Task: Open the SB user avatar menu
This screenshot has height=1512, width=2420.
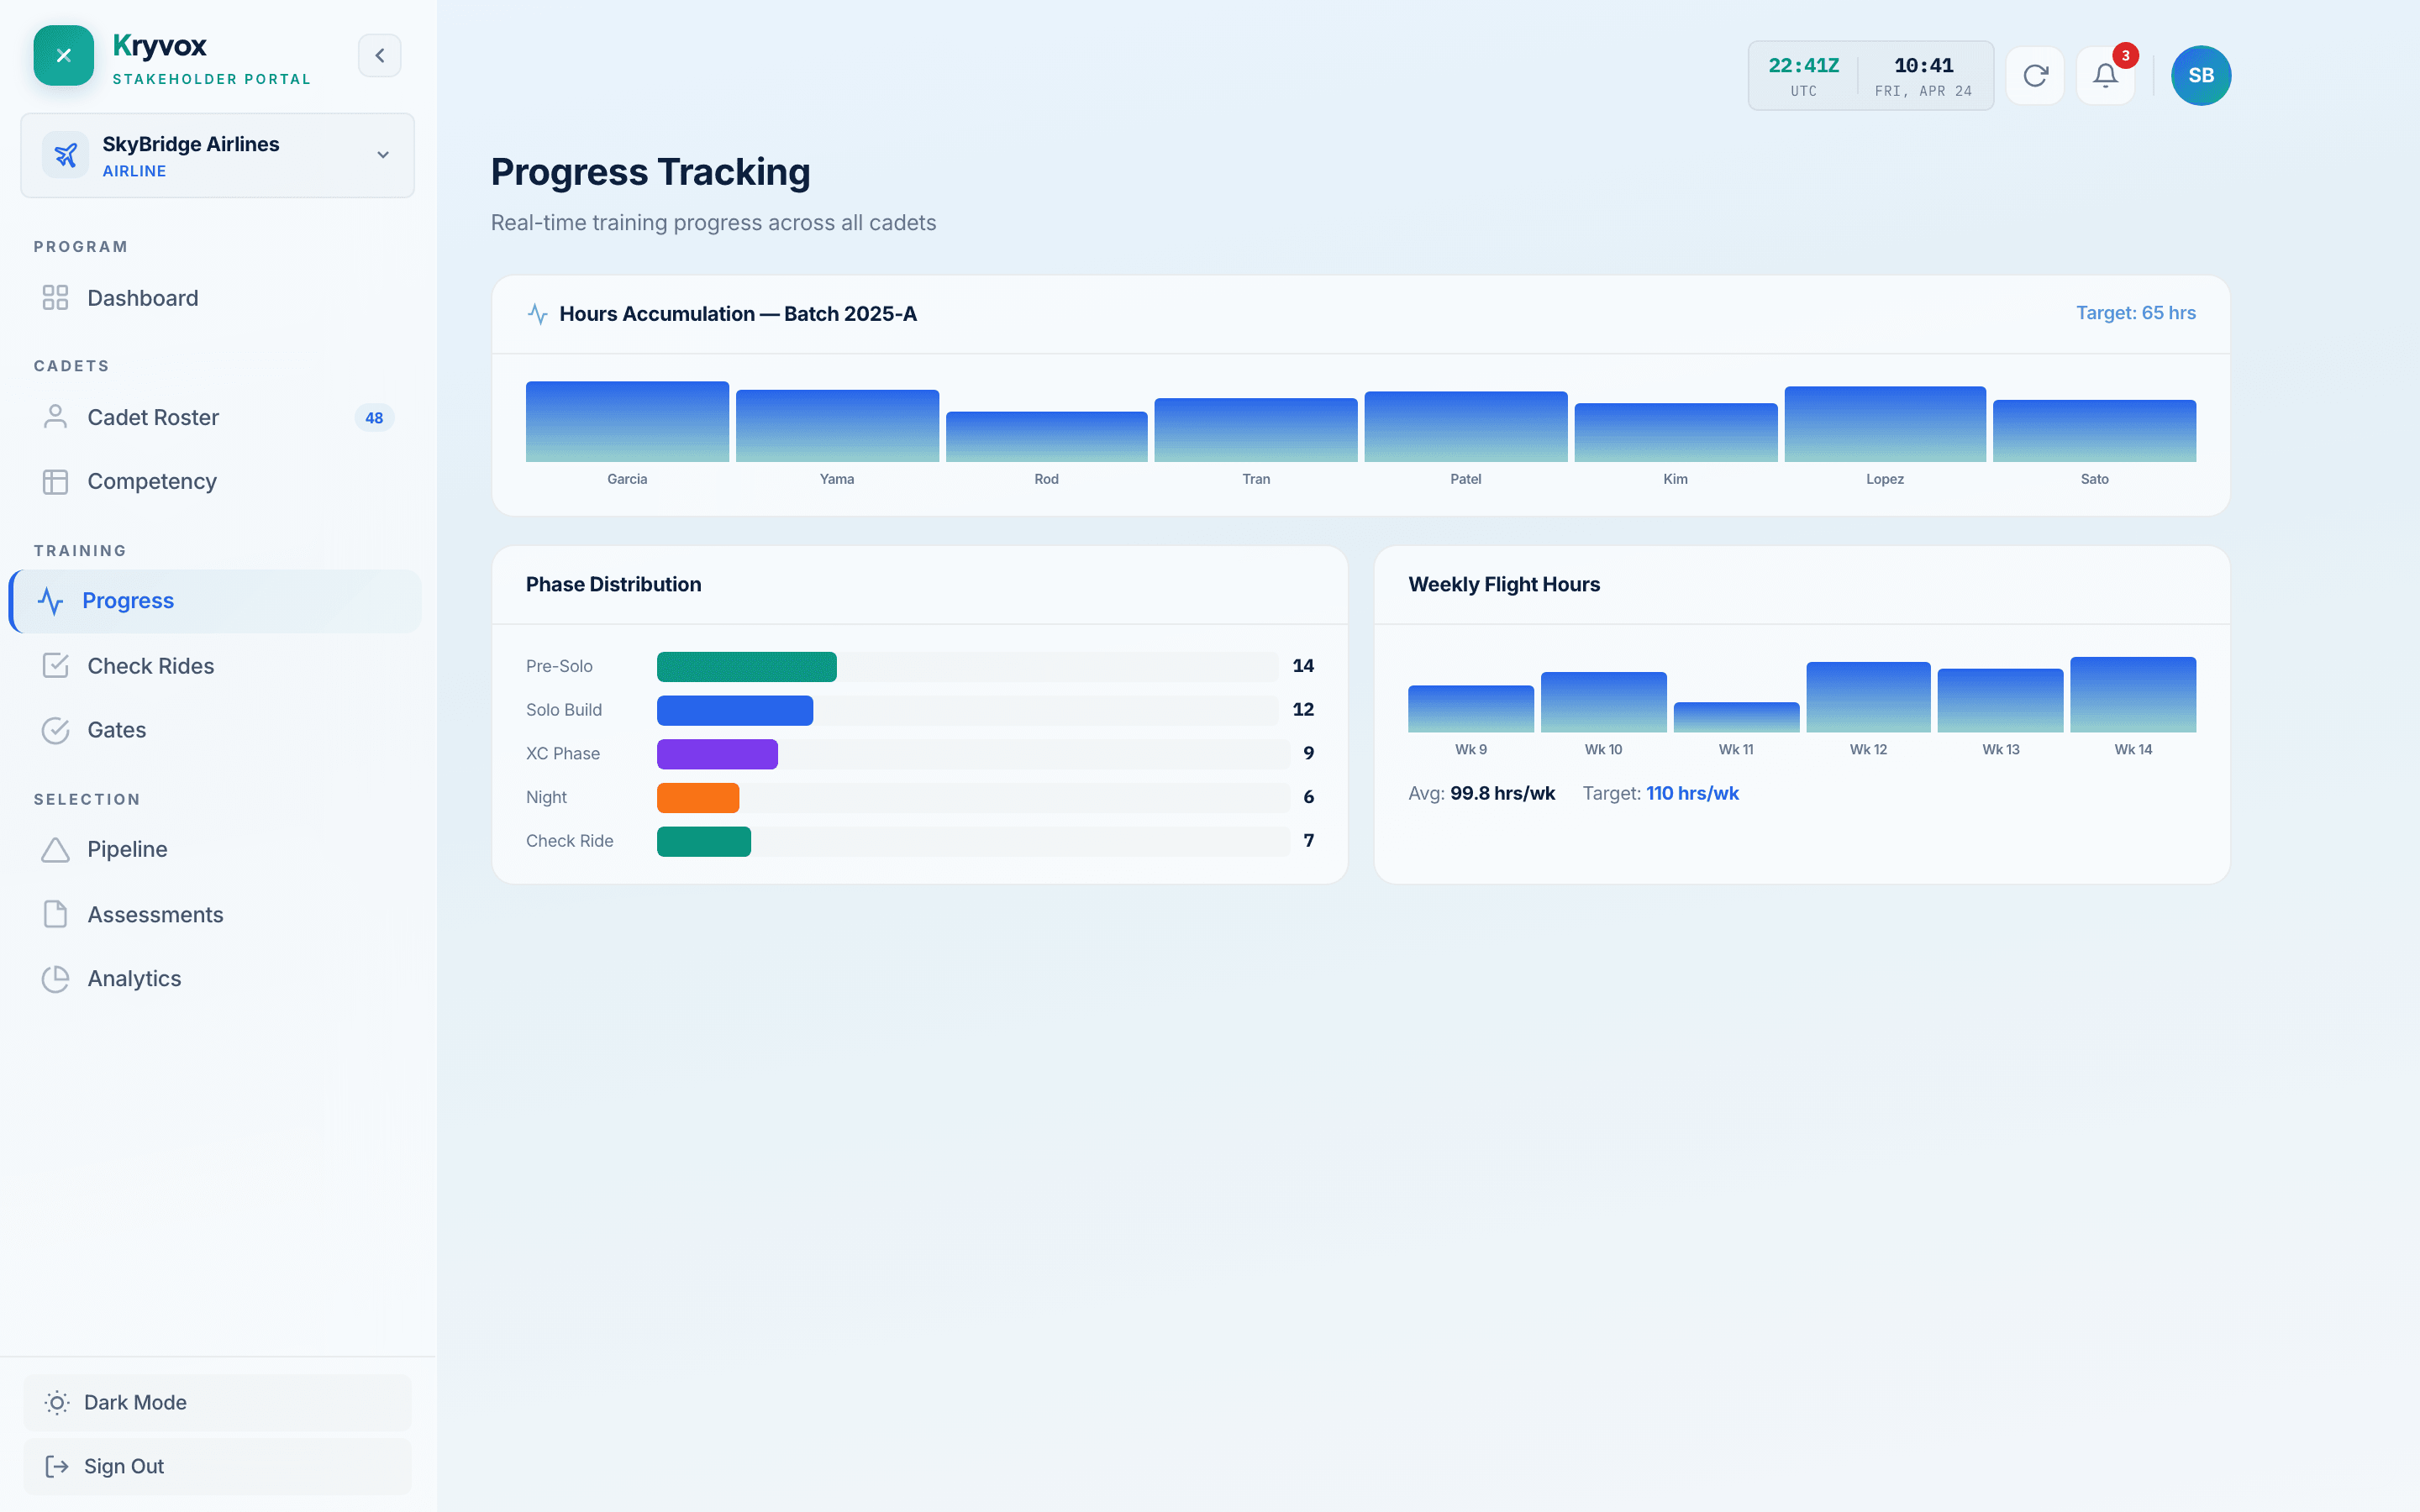Action: (2200, 75)
